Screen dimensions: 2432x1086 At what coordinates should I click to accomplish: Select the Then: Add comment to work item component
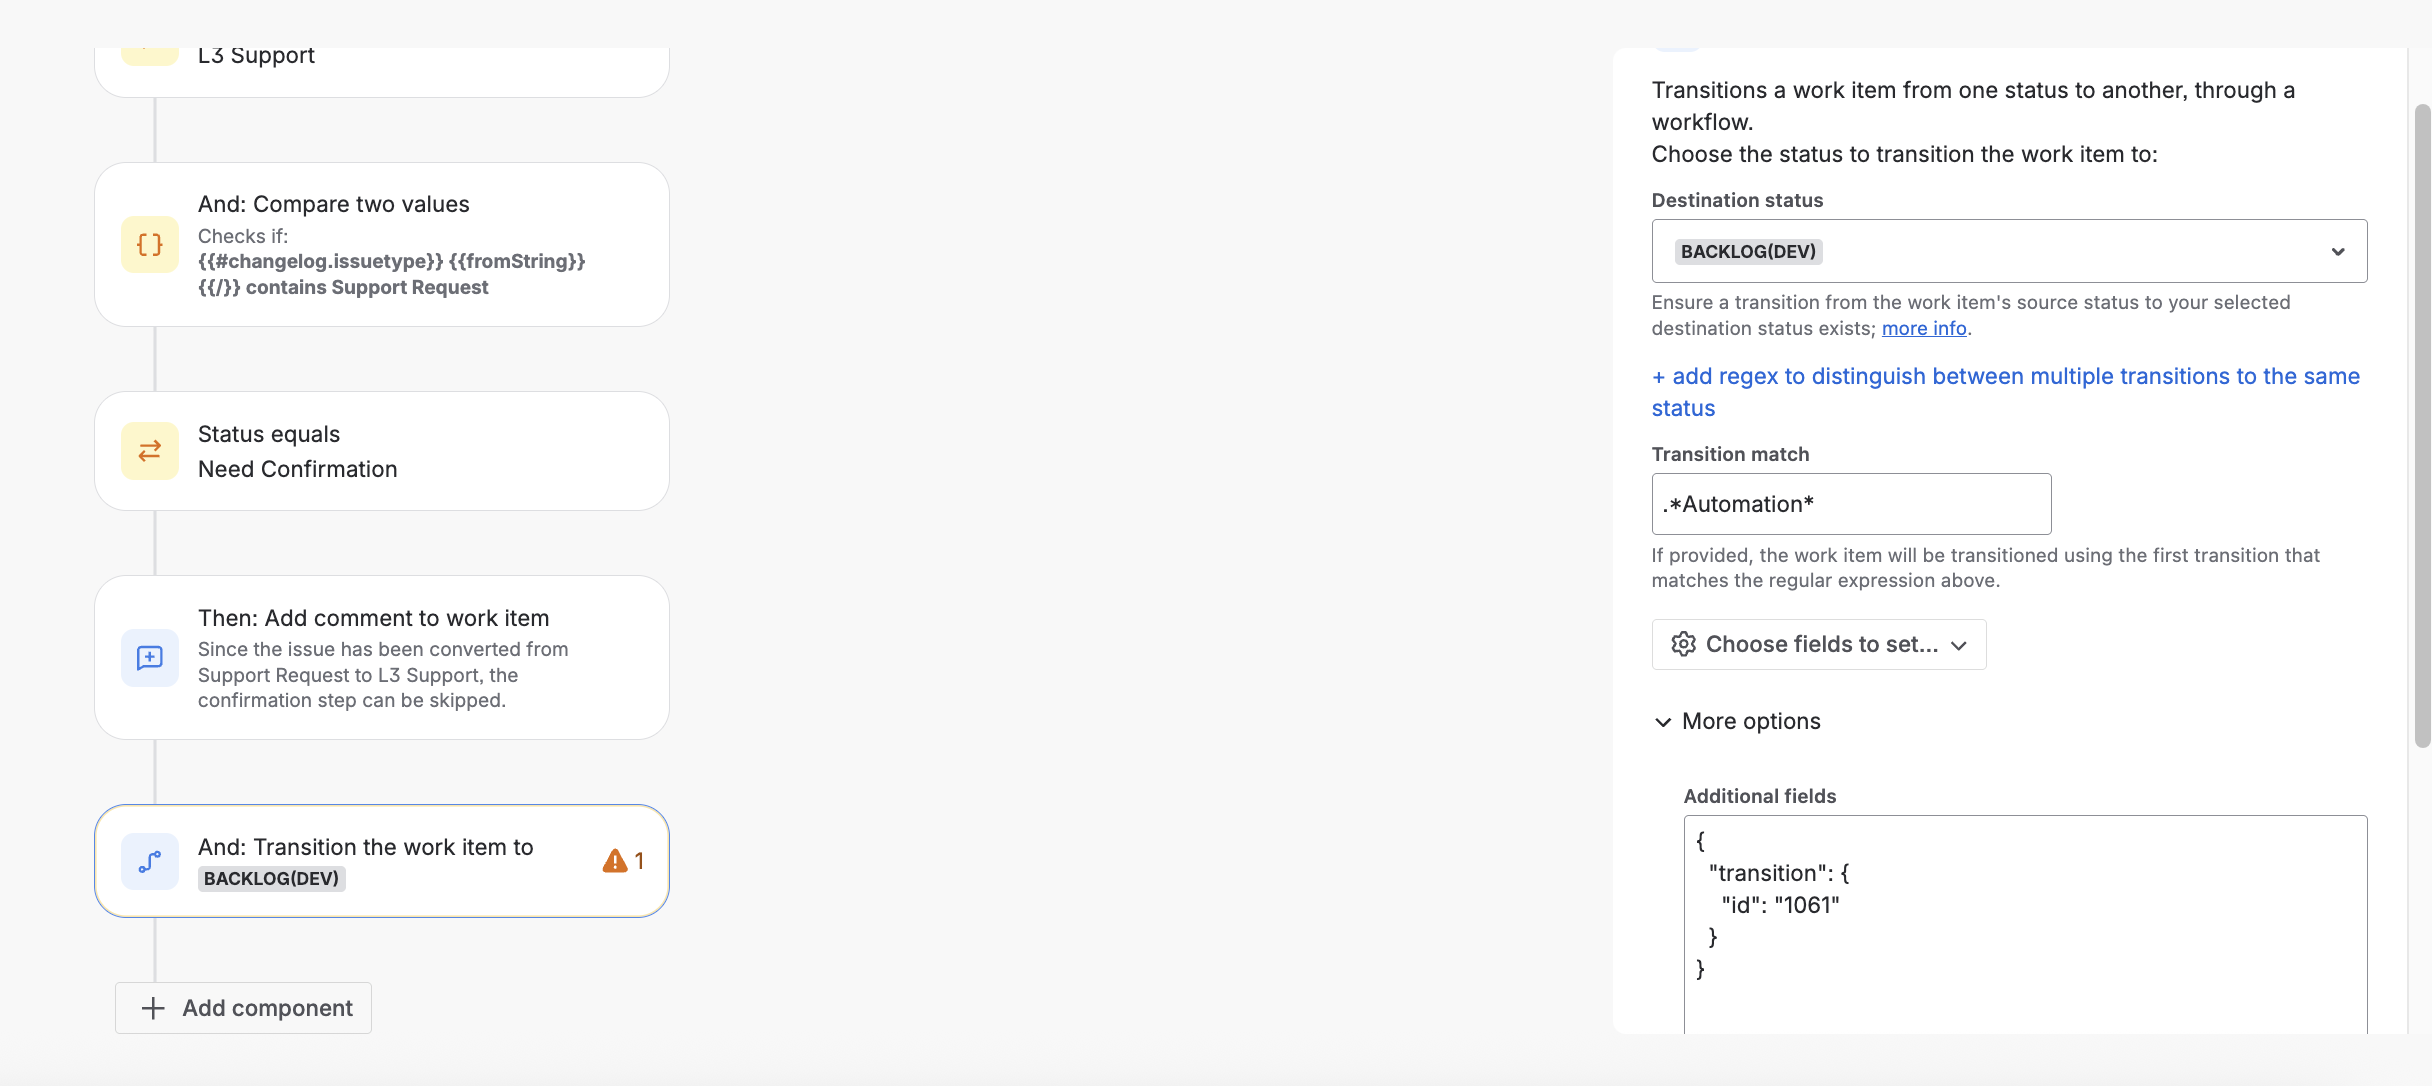(382, 658)
